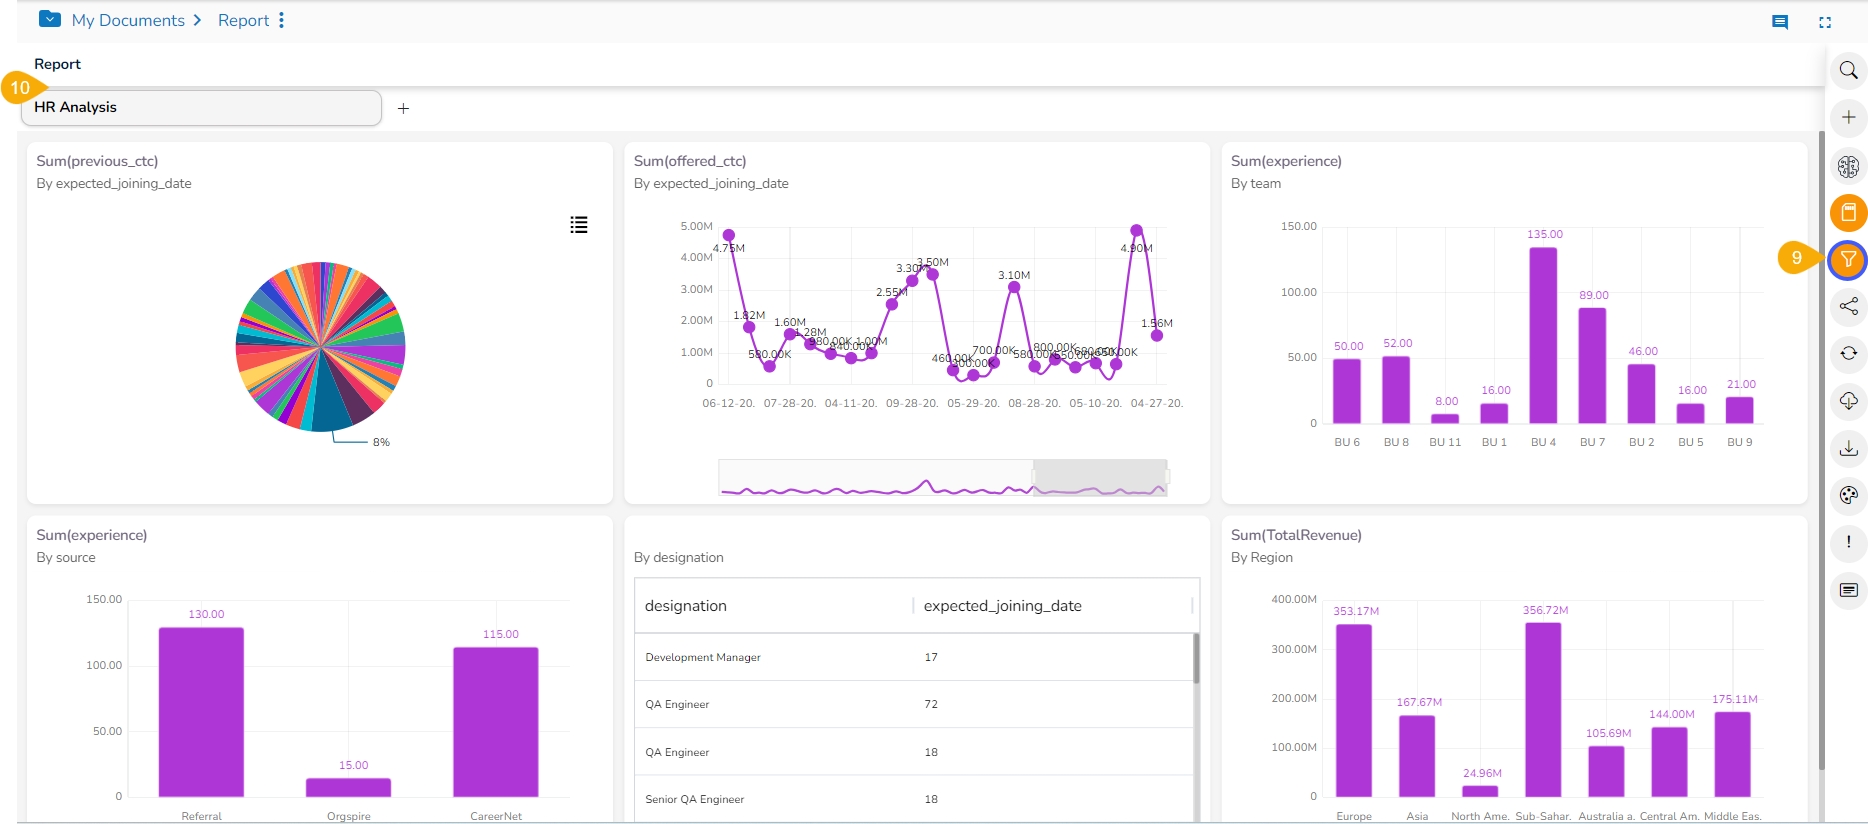Image resolution: width=1868 pixels, height=824 pixels.
Task: Click the refresh icon in sidebar
Action: point(1848,354)
